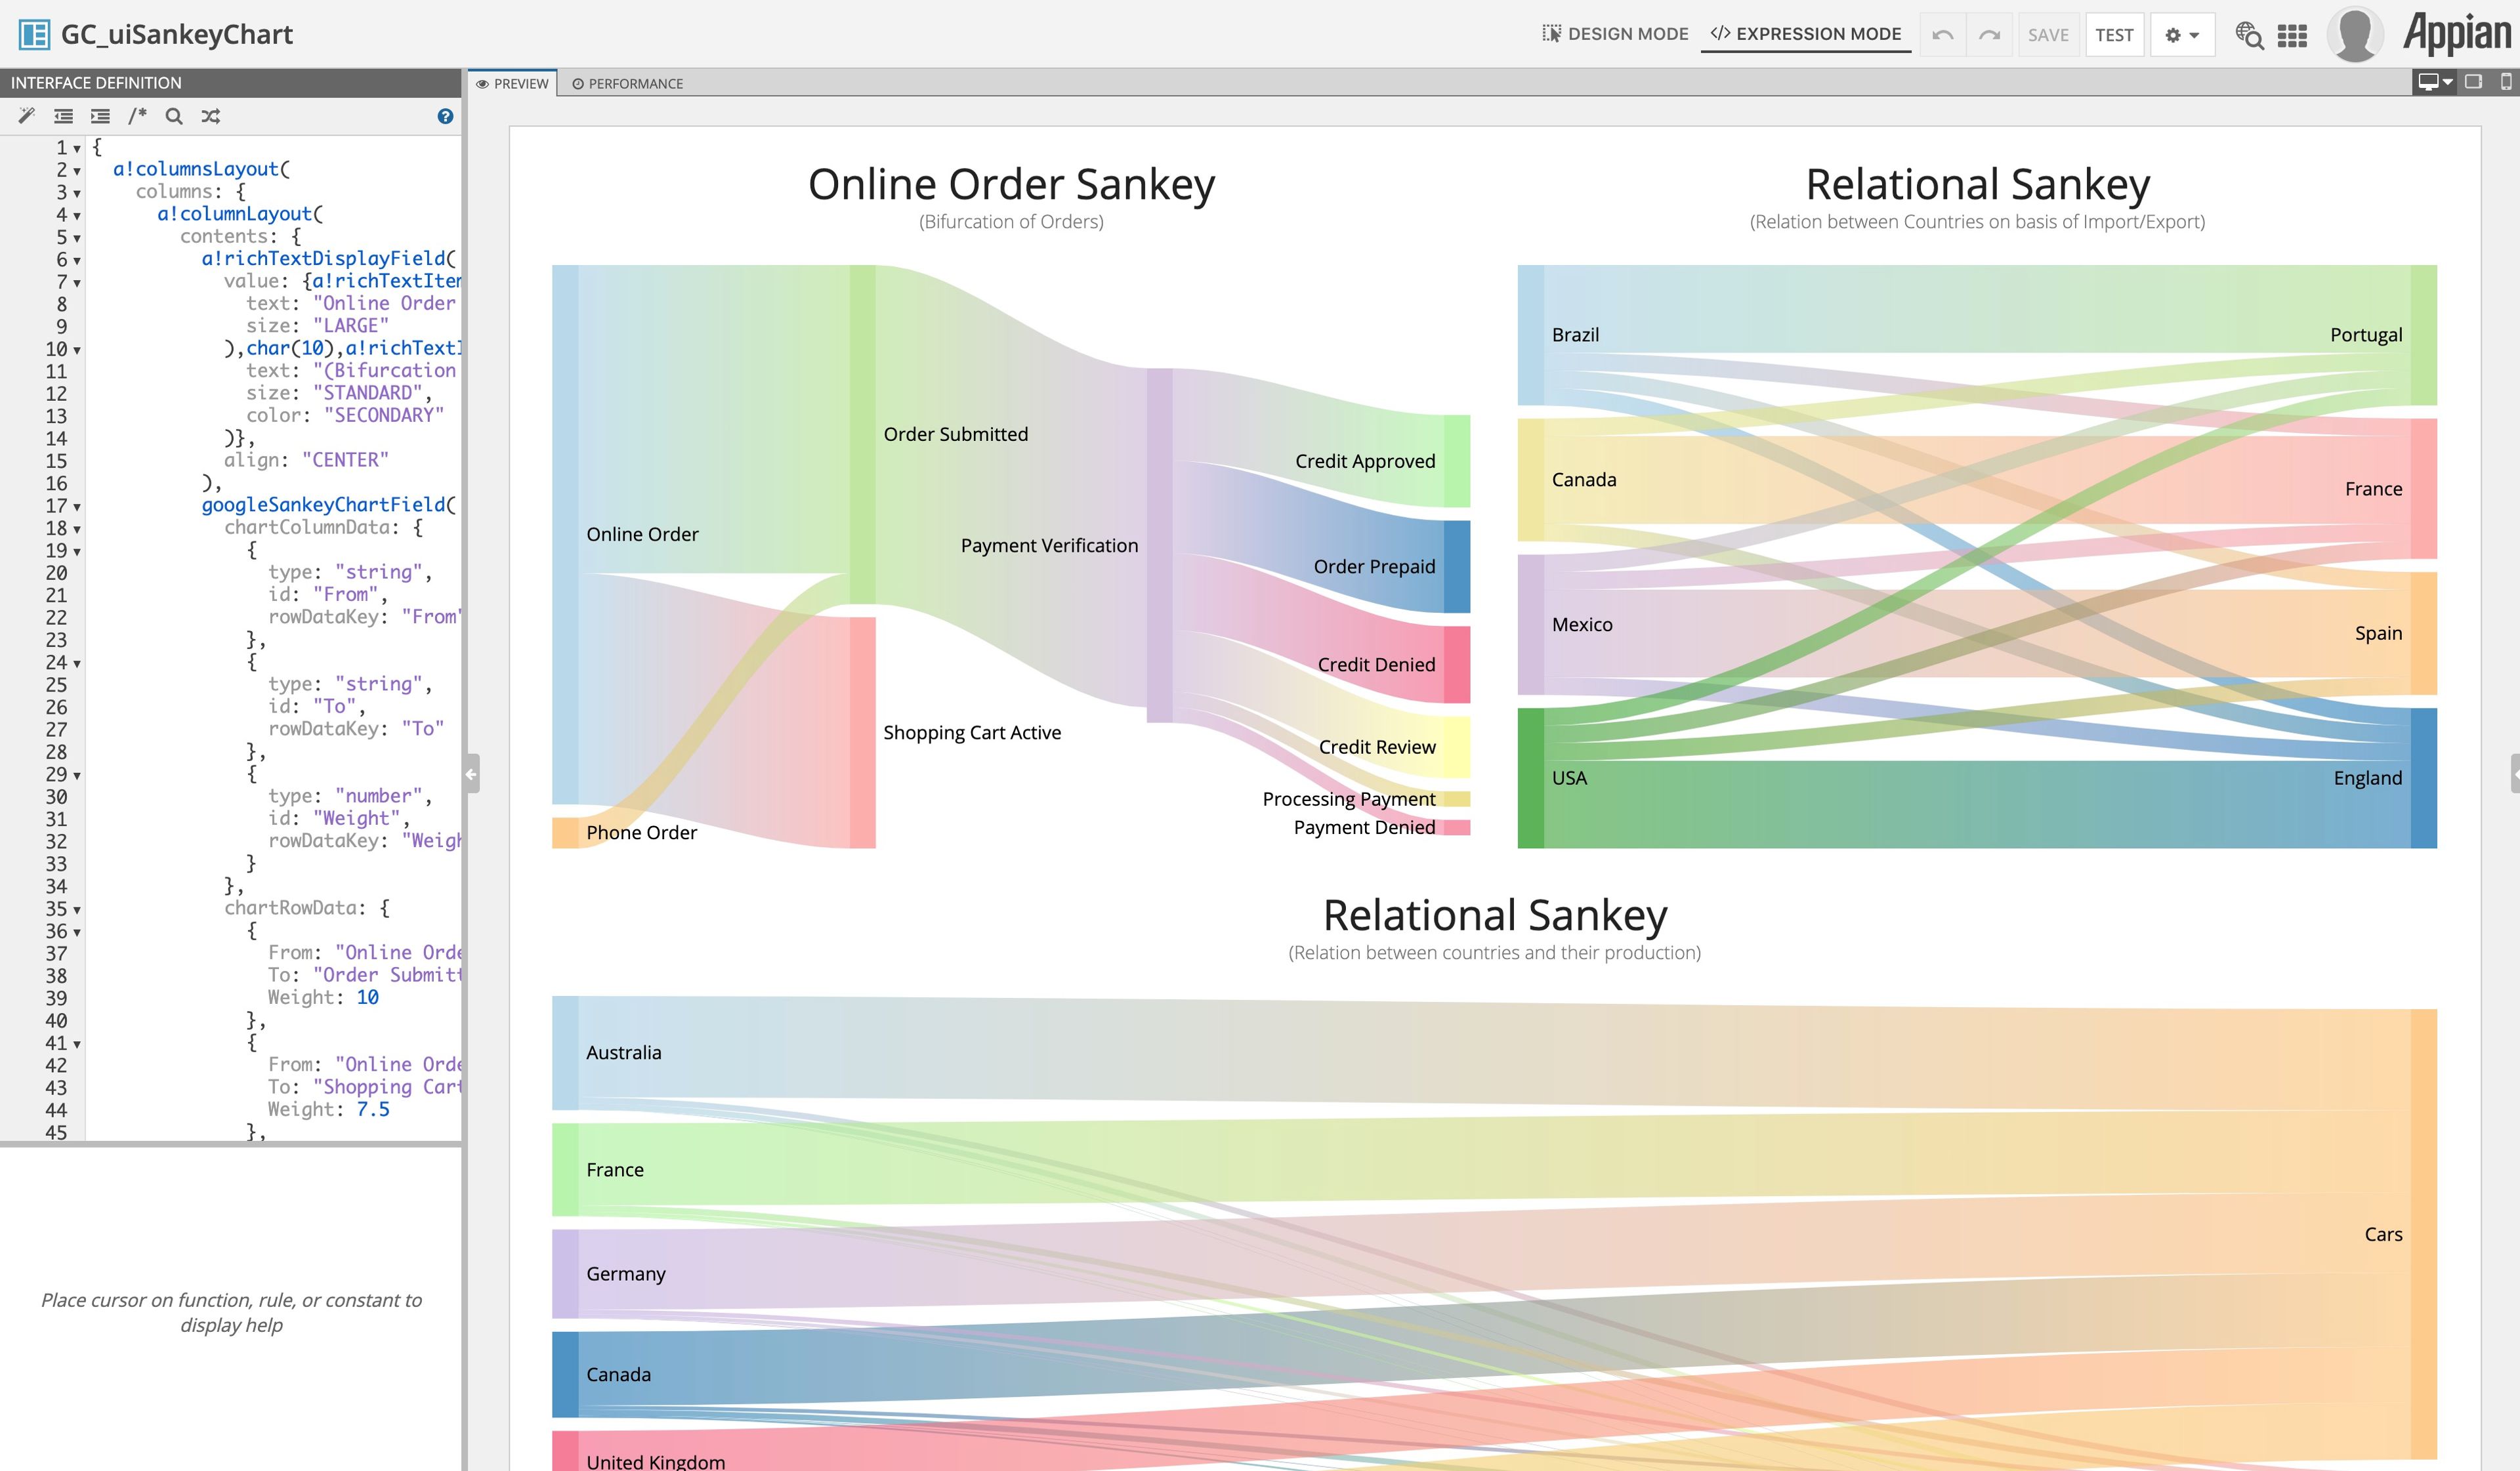Image resolution: width=2520 pixels, height=1471 pixels.
Task: Click code line 'align: "CENTER"'
Action: [x=305, y=460]
